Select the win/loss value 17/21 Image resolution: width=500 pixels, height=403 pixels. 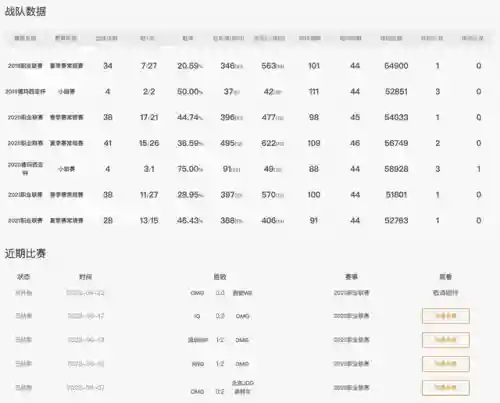pyautogui.click(x=149, y=117)
